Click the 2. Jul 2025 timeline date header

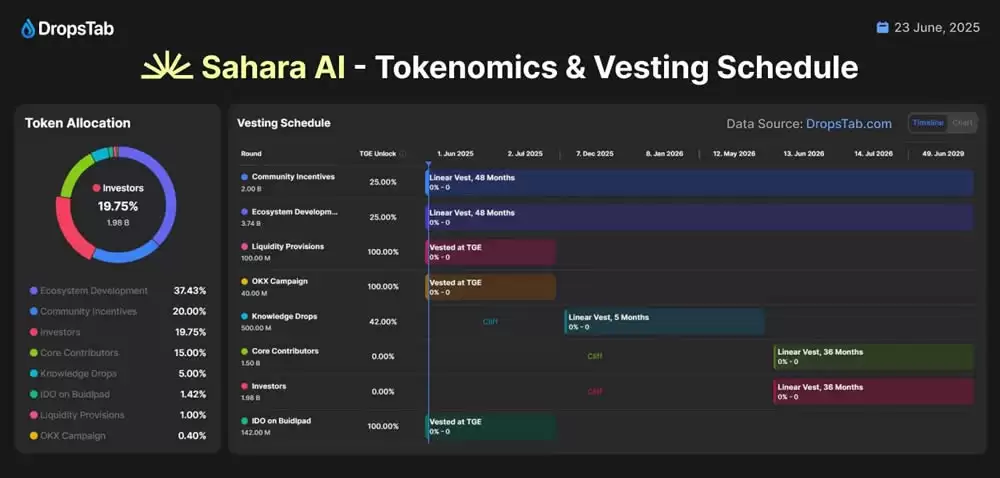(x=525, y=154)
